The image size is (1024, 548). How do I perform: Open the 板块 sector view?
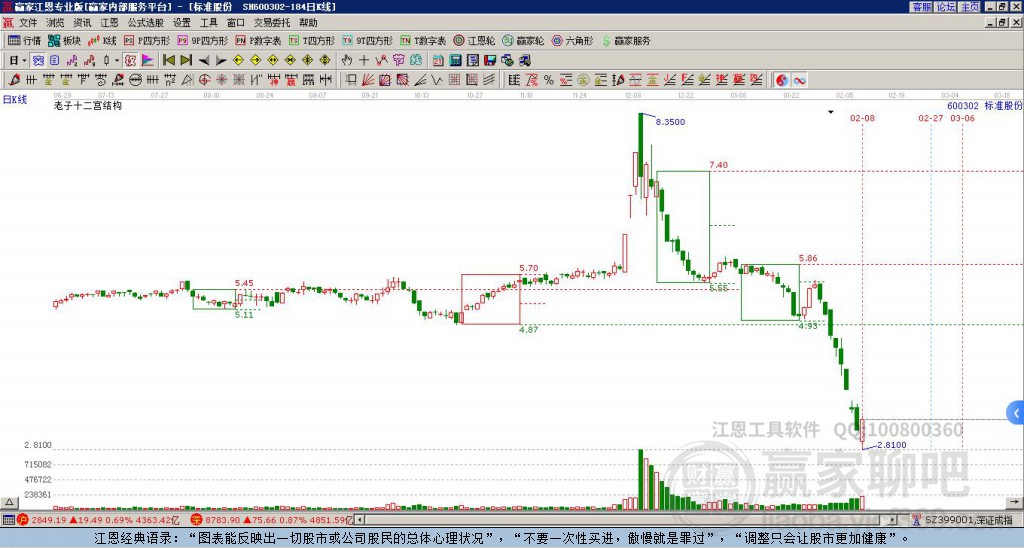tap(65, 40)
